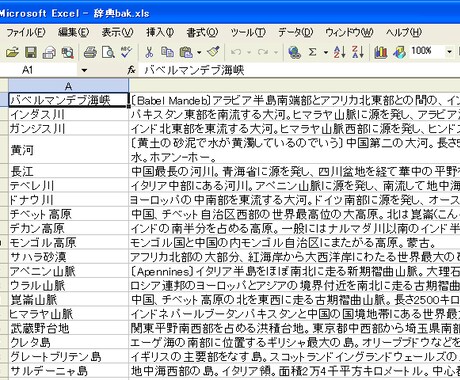
Task: Expand the Paste options arrow
Action: pos(199,52)
